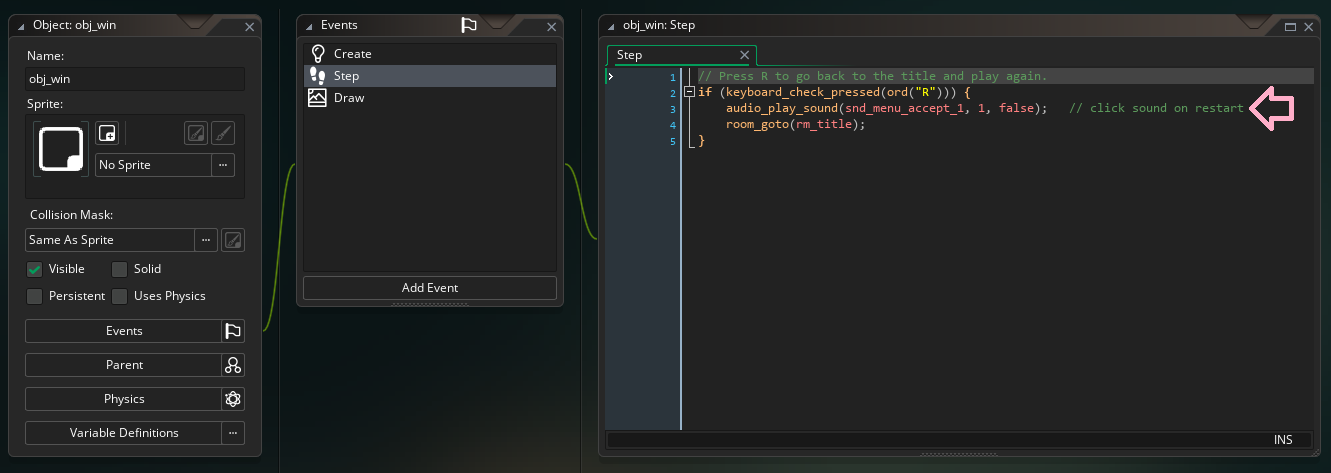This screenshot has height=473, width=1331.
Task: Collapse the obj_win: Step window triangle
Action: (x=611, y=26)
